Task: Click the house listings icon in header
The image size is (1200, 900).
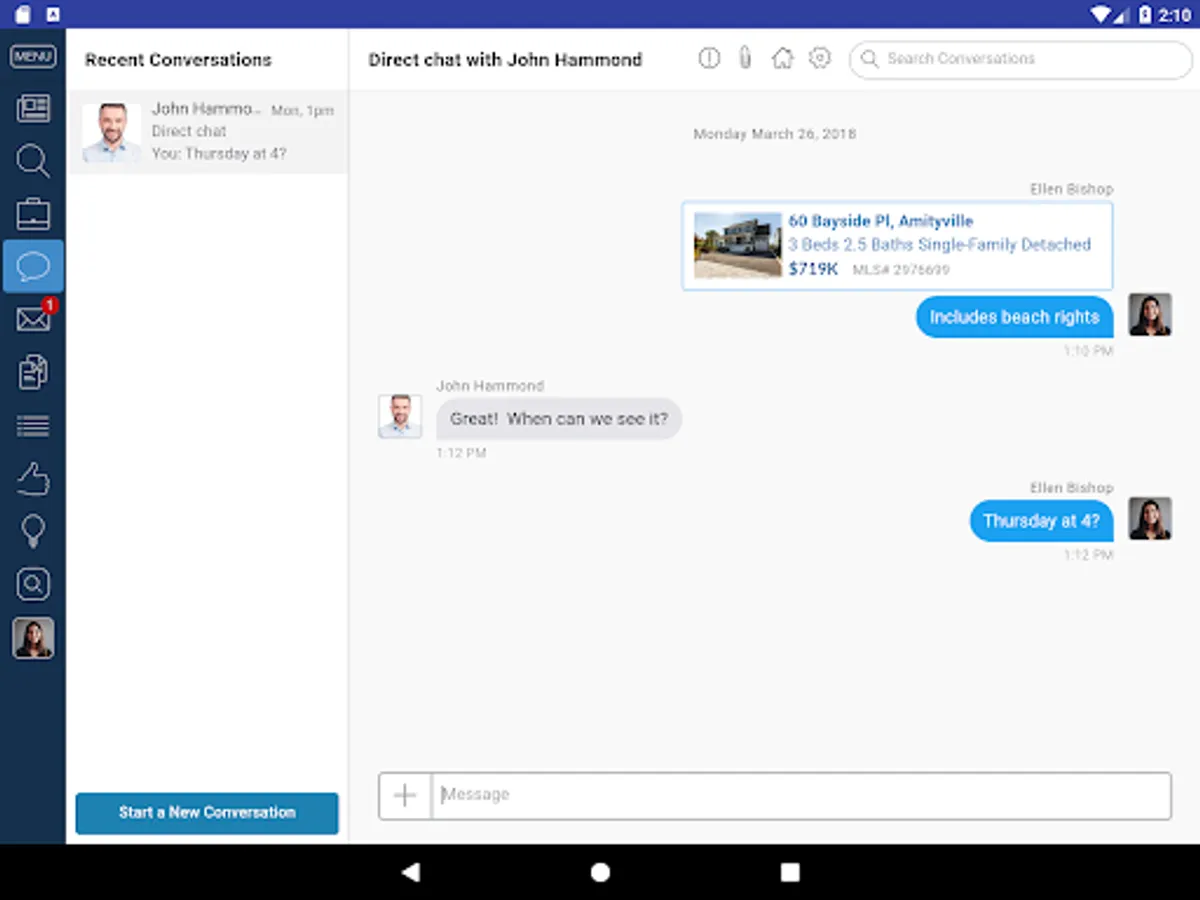Action: [x=783, y=58]
